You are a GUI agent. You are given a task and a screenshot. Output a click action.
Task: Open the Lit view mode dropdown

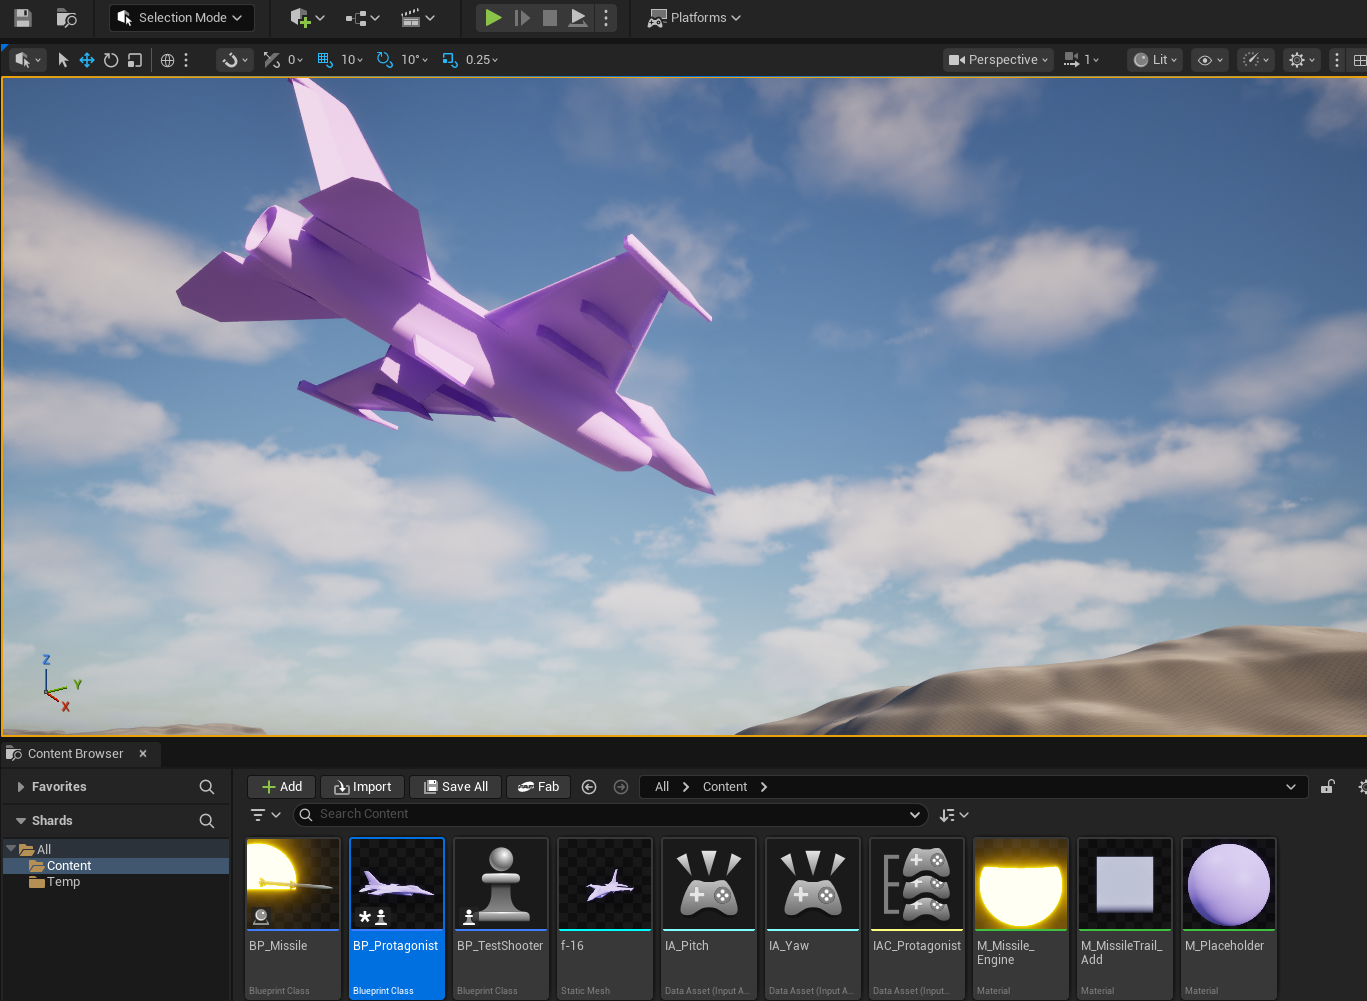(x=1155, y=60)
